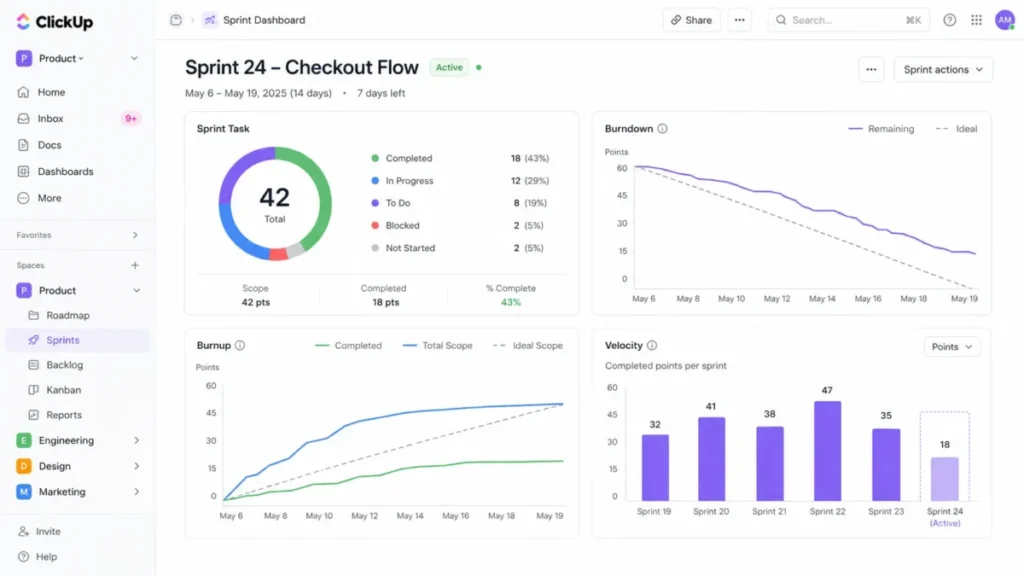1024x576 pixels.
Task: Toggle Total Scope series in Burnup legend
Action: pyautogui.click(x=438, y=345)
